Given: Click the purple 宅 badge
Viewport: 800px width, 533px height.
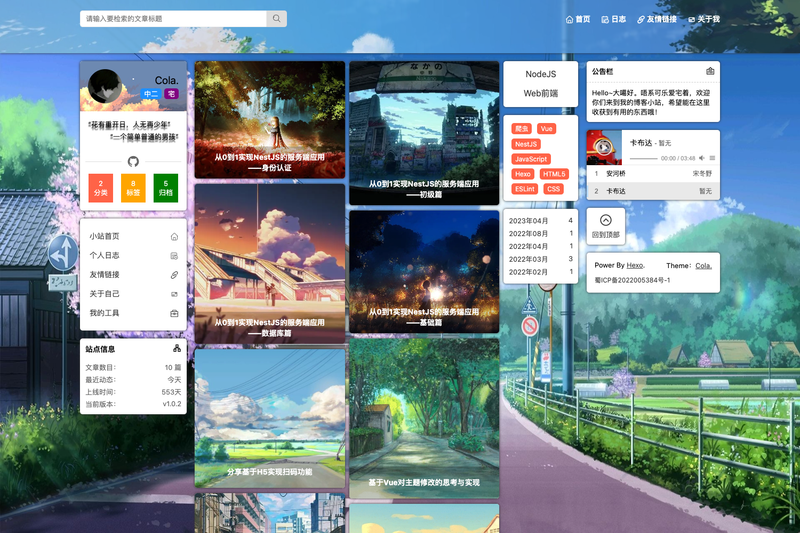Looking at the screenshot, I should [171, 94].
